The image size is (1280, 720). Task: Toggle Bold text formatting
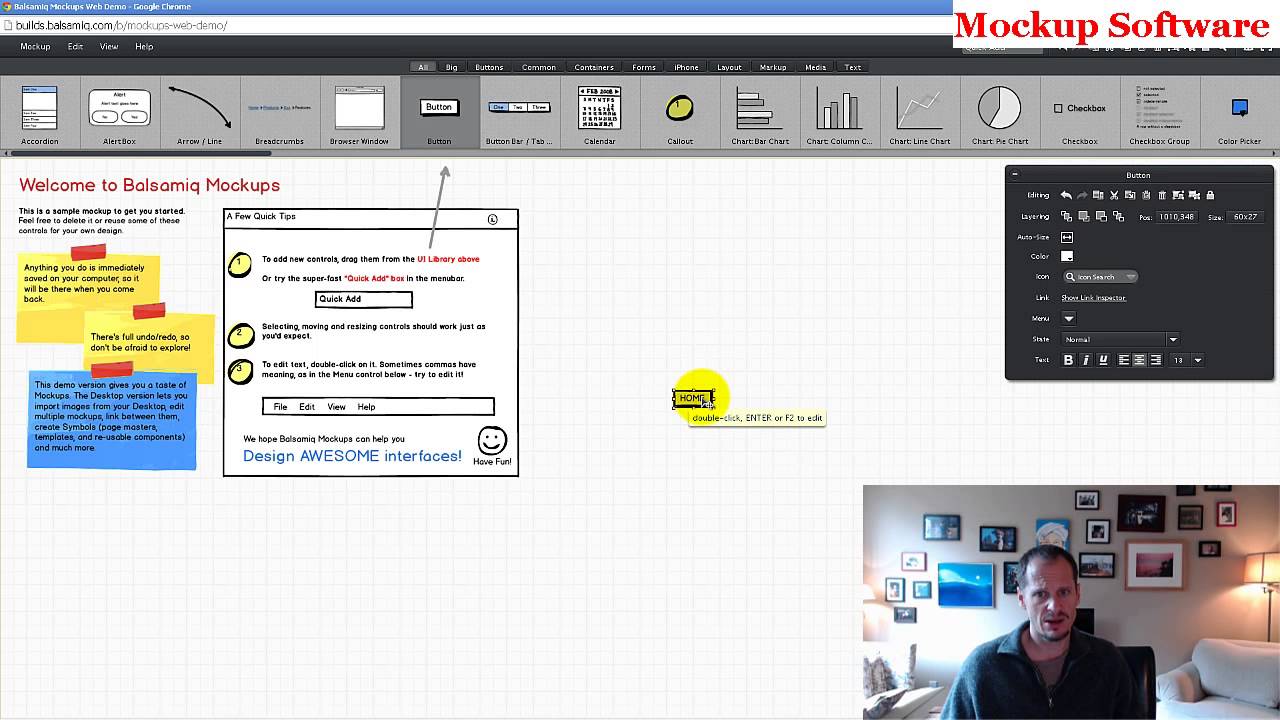pos(1068,360)
